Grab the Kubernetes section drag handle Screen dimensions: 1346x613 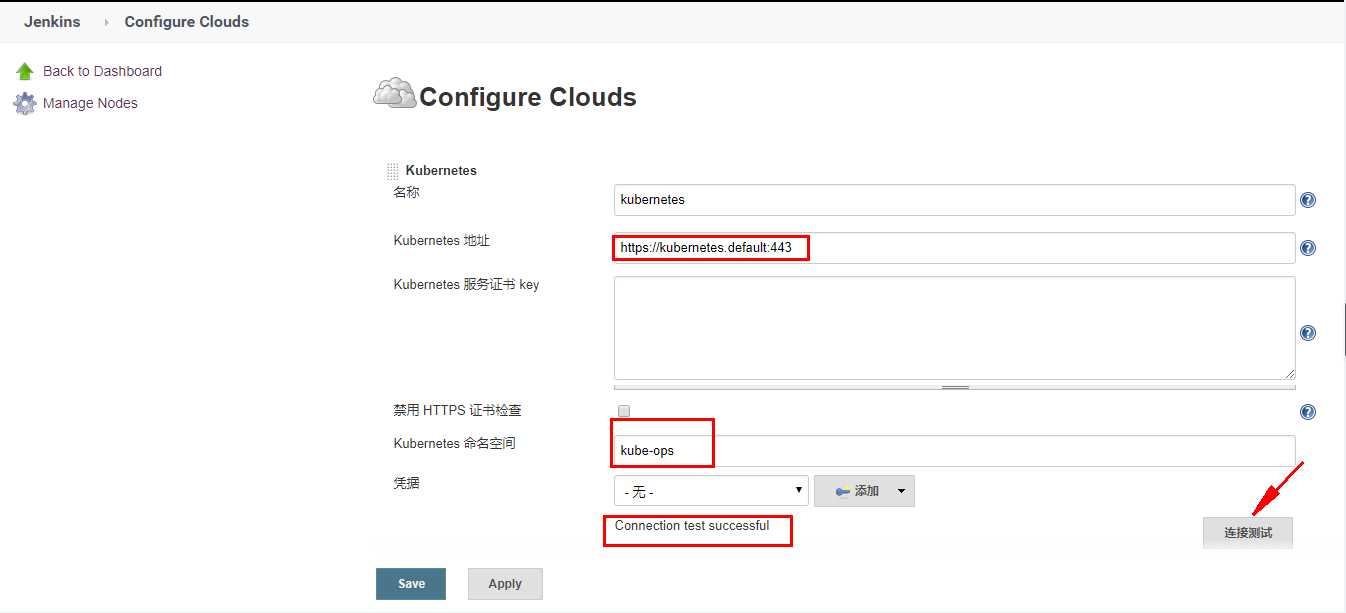click(x=392, y=172)
